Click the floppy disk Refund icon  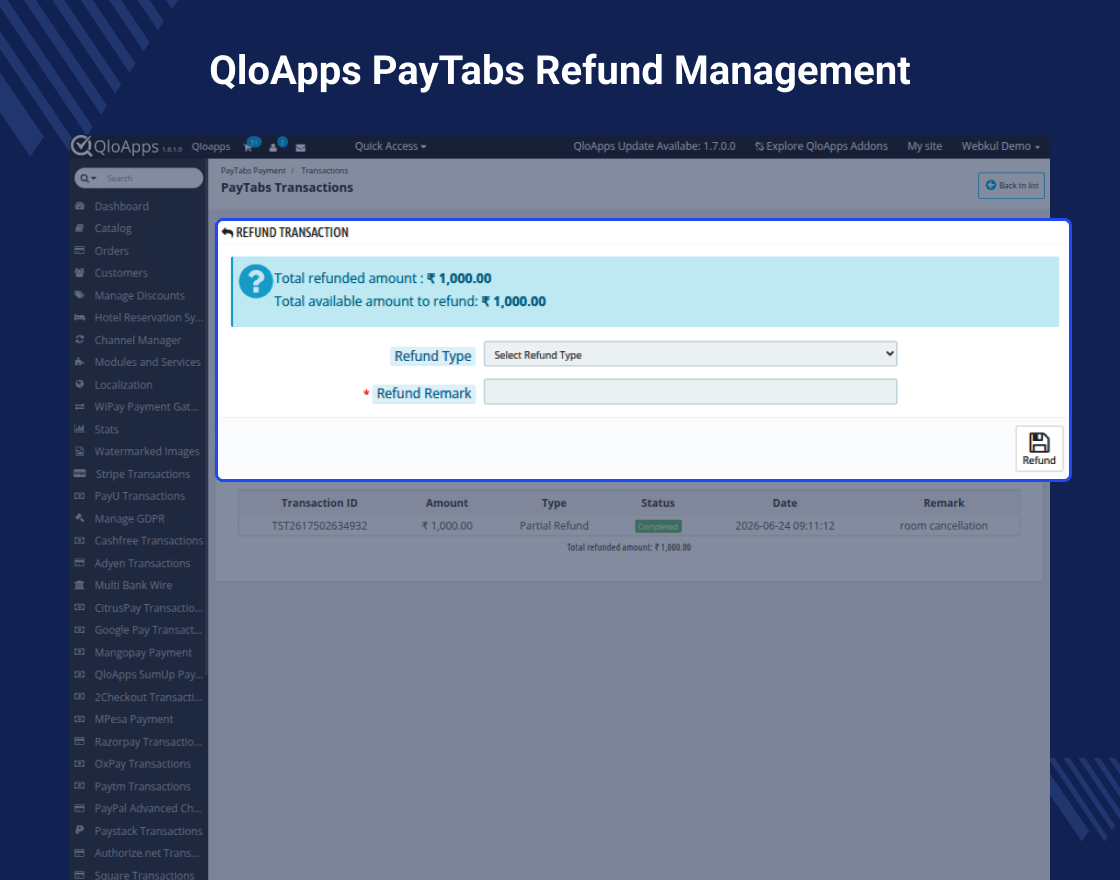pos(1039,442)
